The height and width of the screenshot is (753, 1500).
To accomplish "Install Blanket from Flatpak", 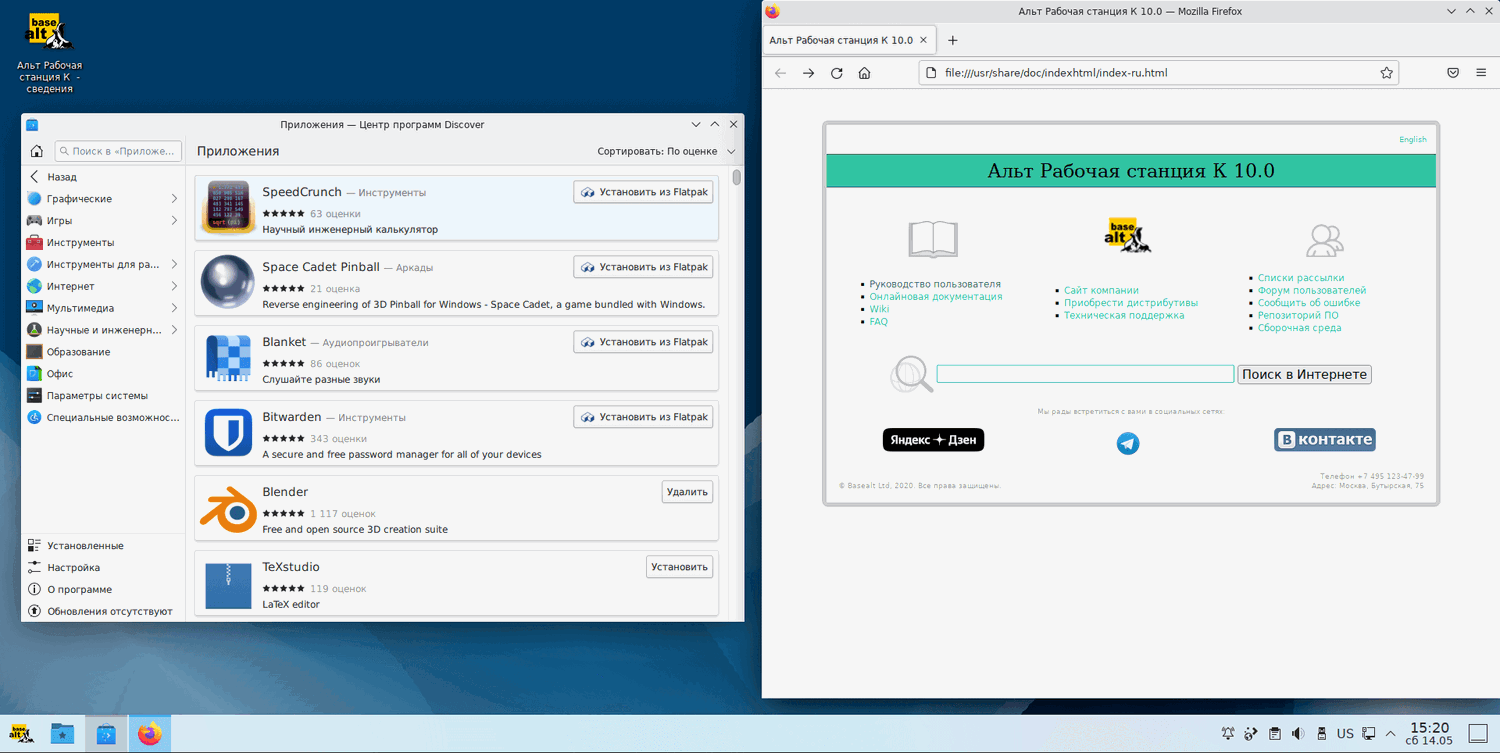I will [x=643, y=342].
